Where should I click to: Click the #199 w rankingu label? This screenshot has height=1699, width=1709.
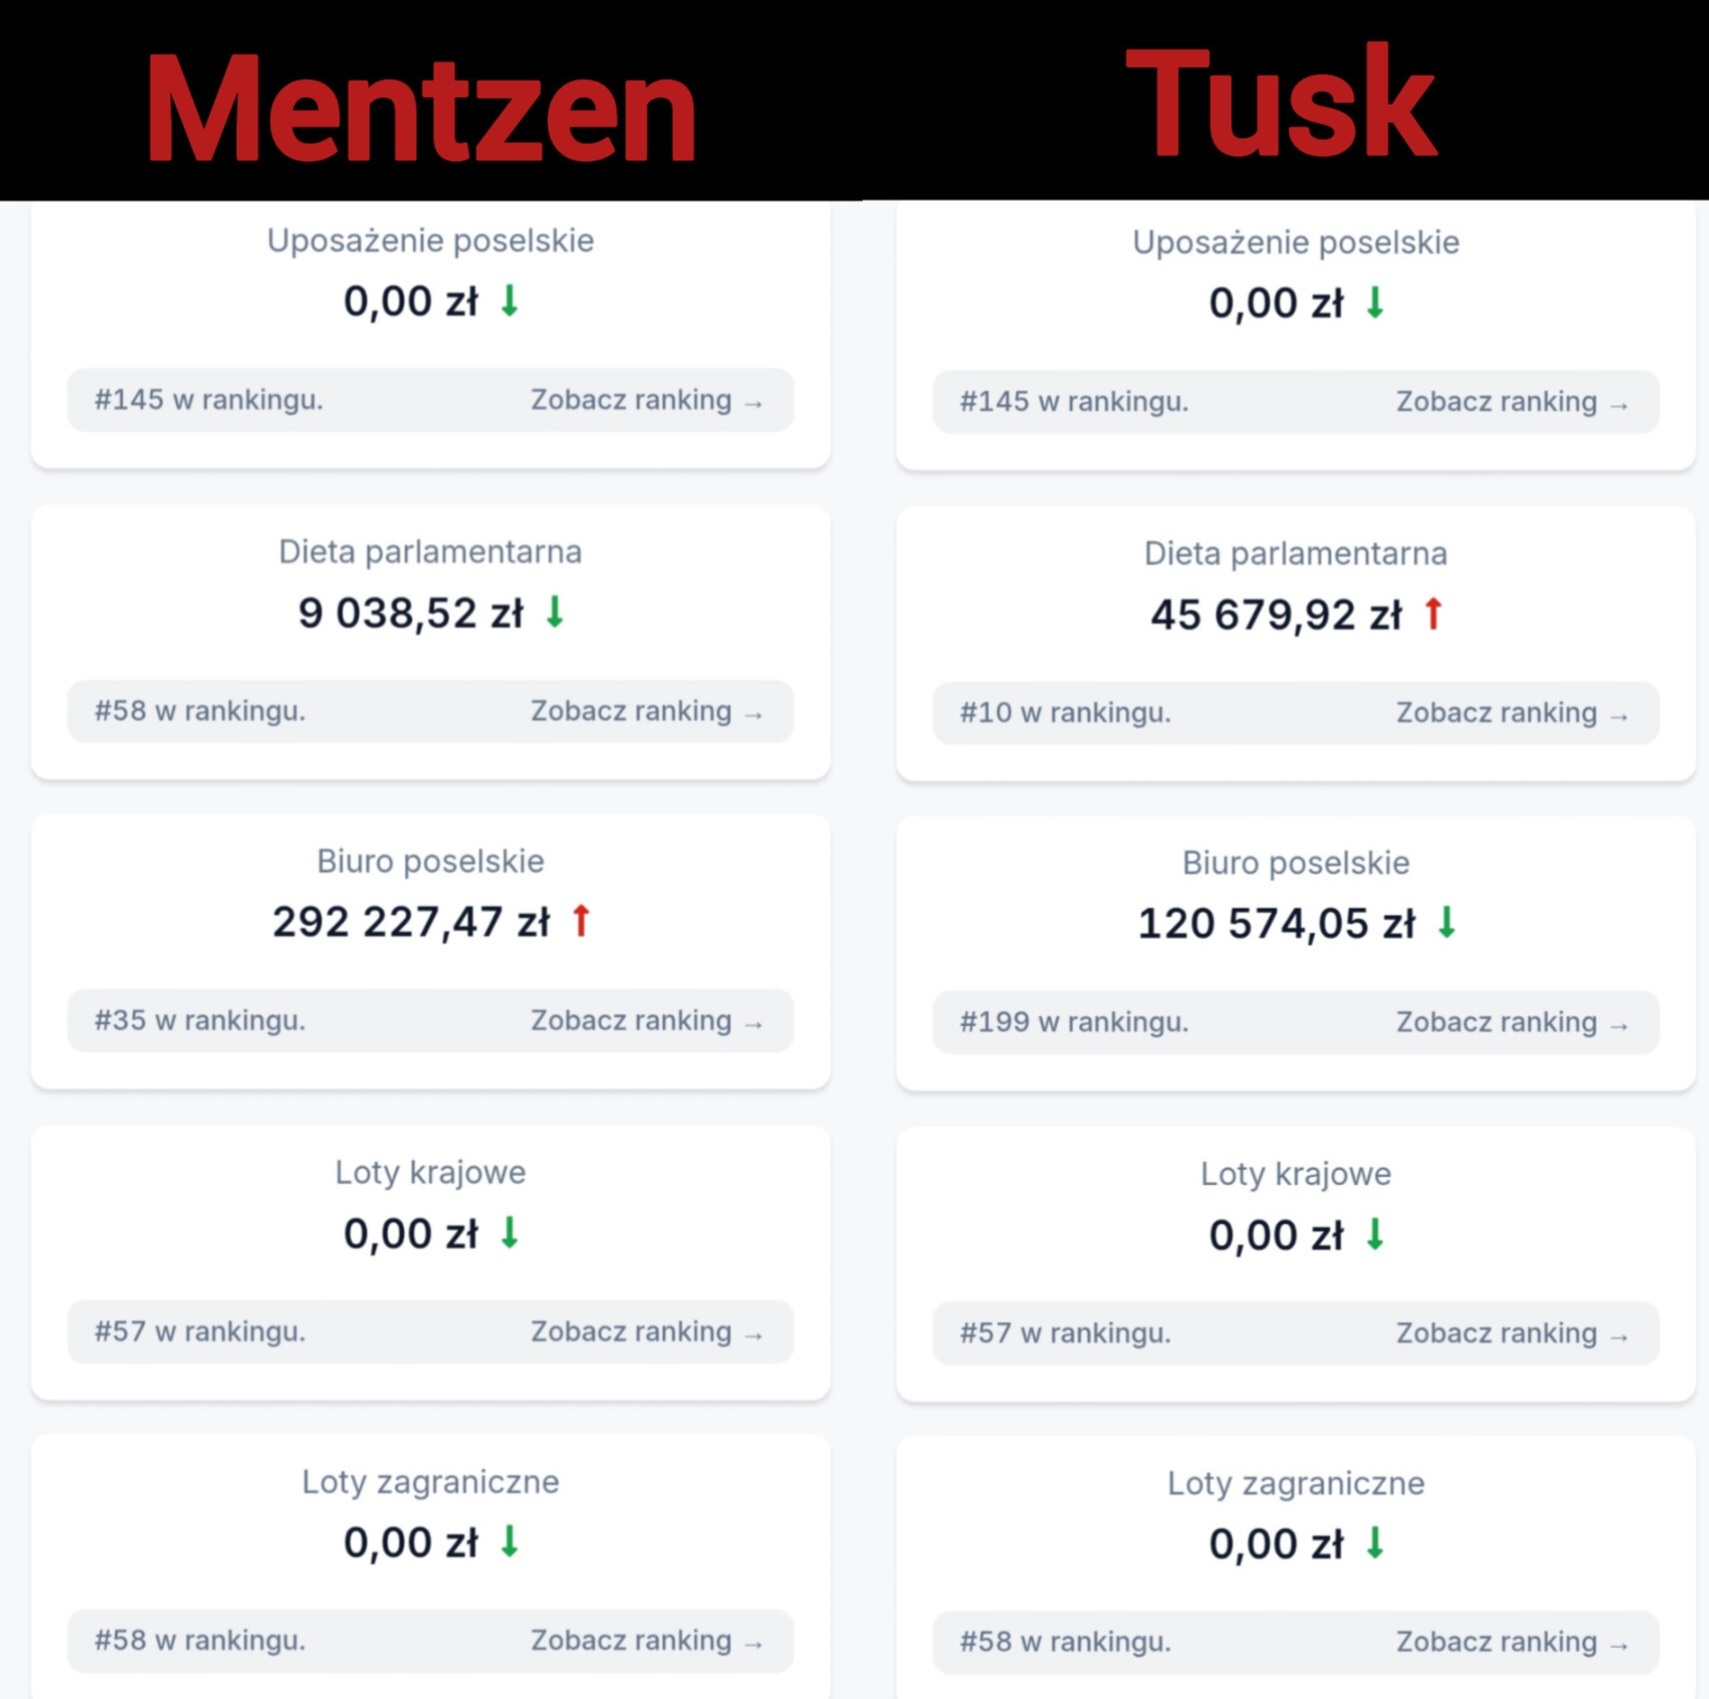pyautogui.click(x=1074, y=1022)
